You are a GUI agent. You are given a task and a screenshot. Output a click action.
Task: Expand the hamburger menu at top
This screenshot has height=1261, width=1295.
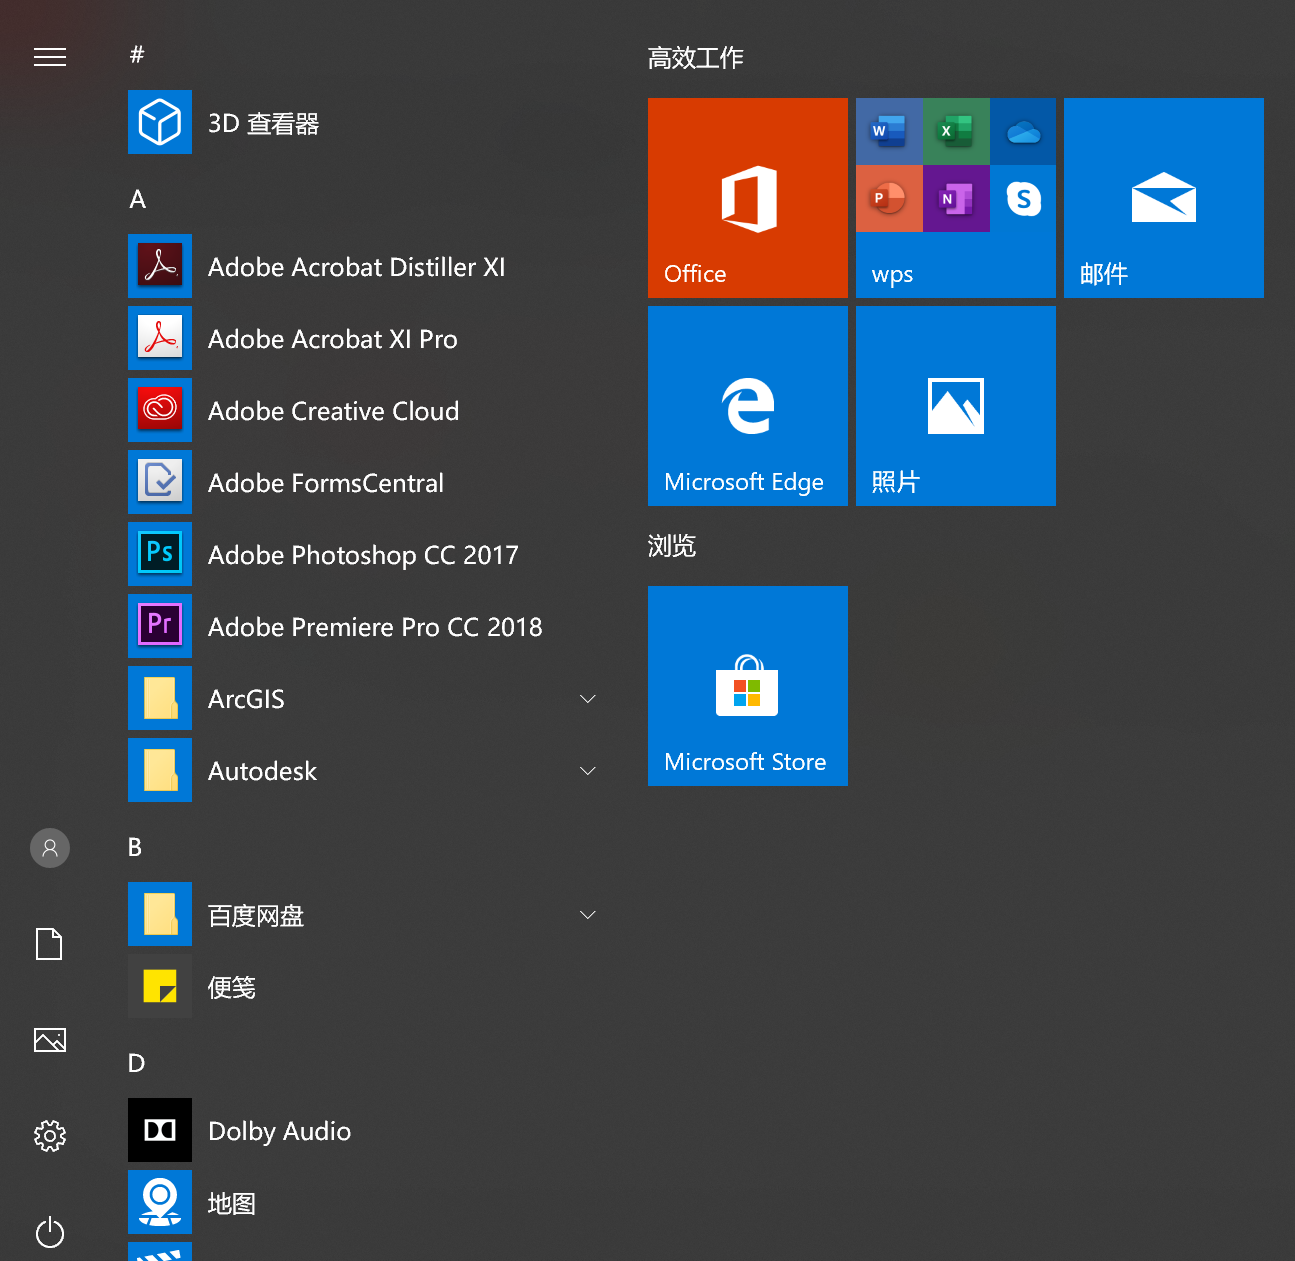coord(50,57)
